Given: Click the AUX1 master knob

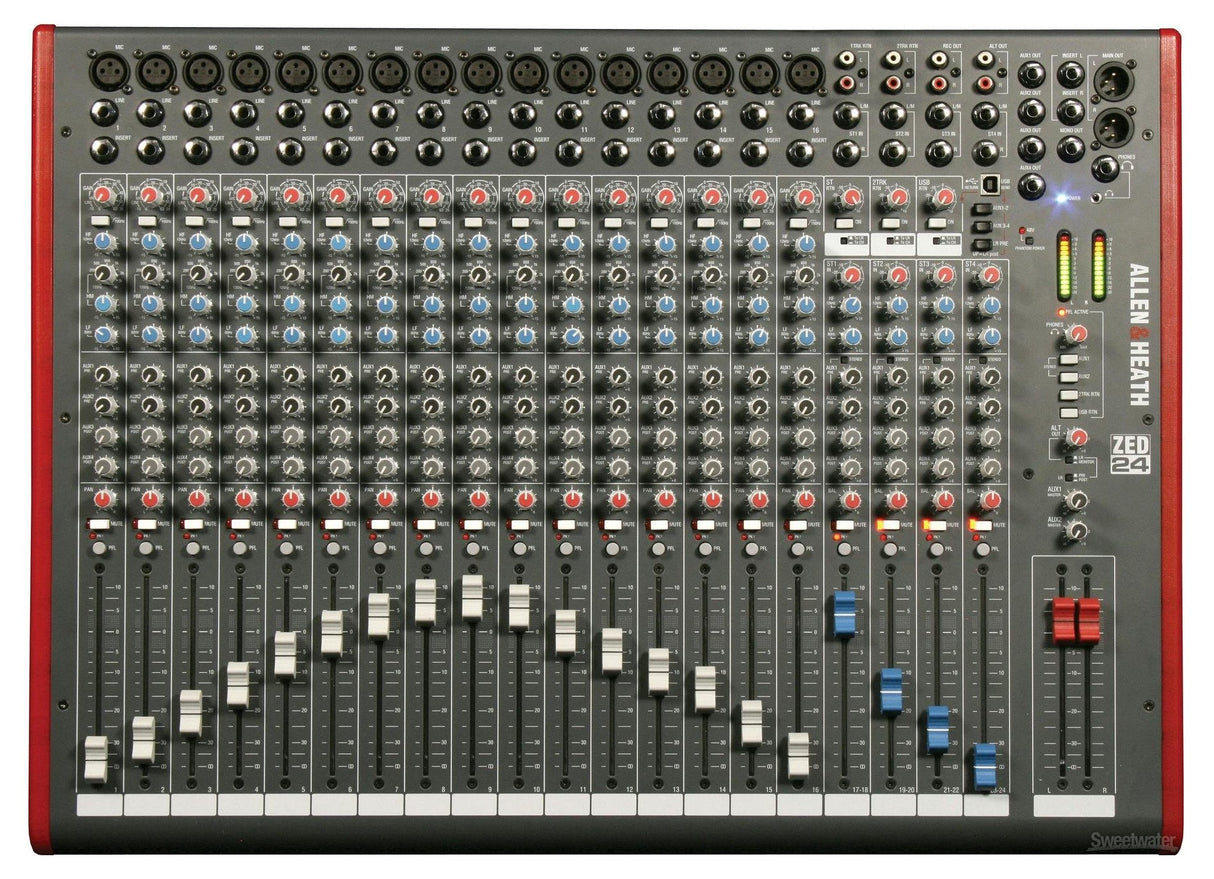Looking at the screenshot, I should tap(1077, 500).
